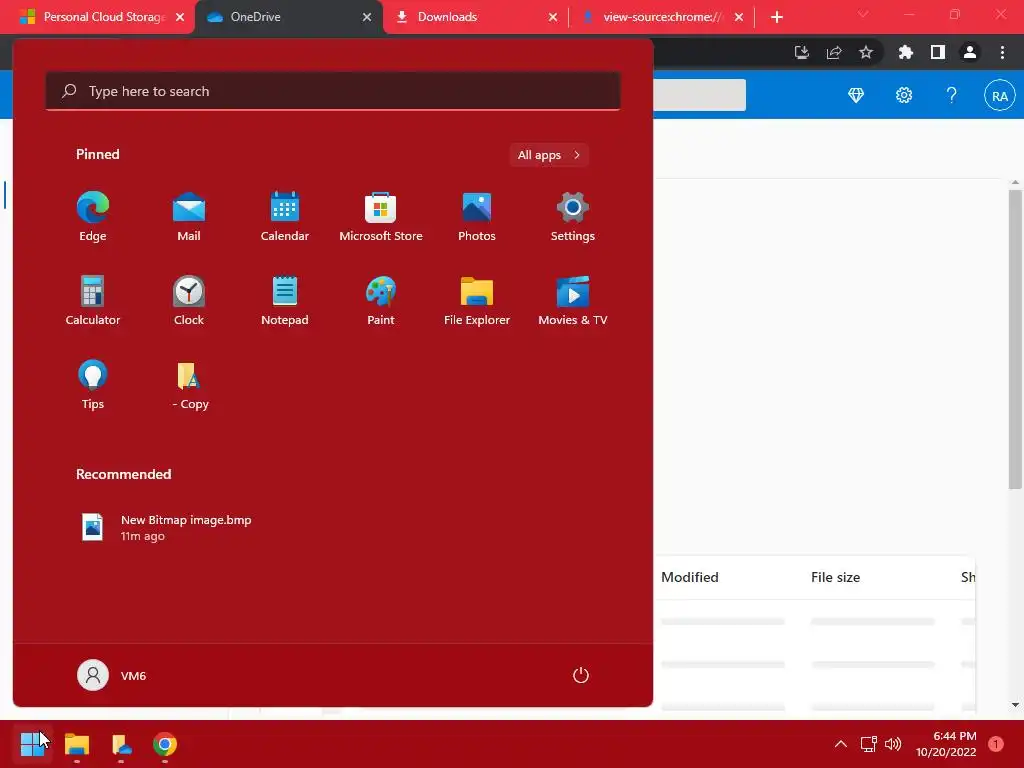
Task: Open the Tips app
Action: 93,385
